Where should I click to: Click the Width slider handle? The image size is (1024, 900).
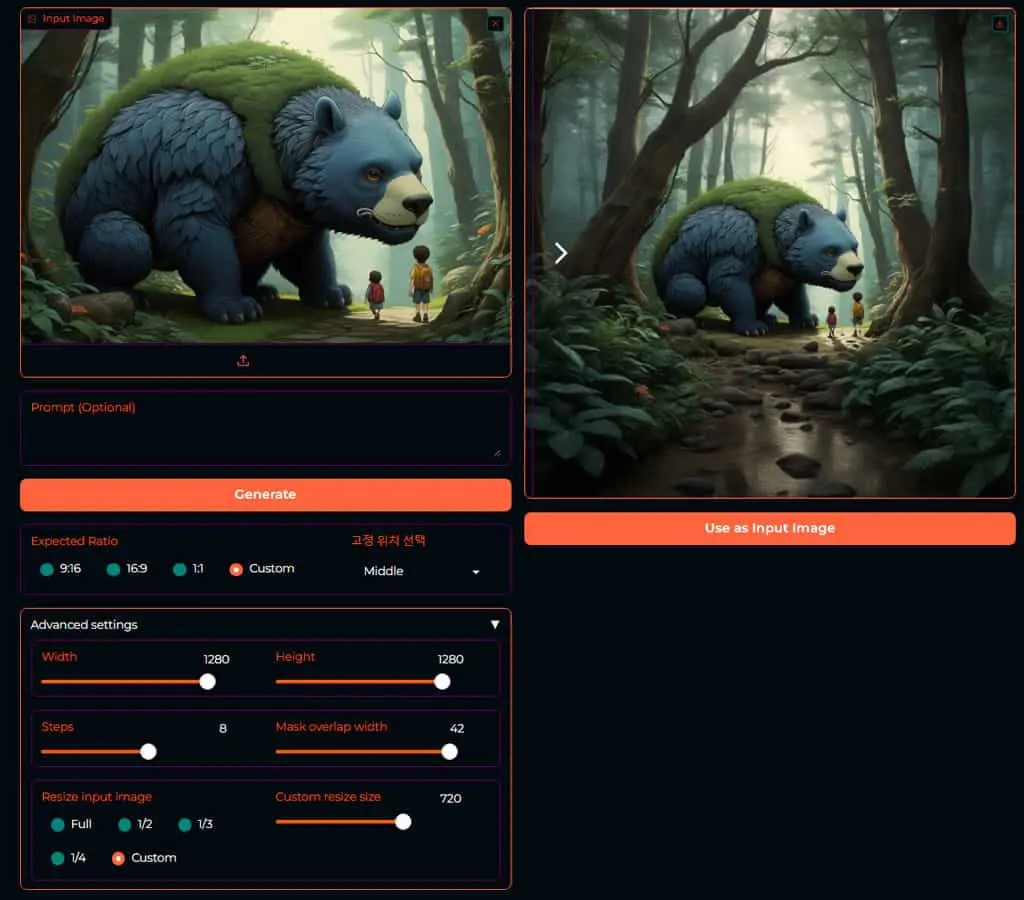point(208,682)
